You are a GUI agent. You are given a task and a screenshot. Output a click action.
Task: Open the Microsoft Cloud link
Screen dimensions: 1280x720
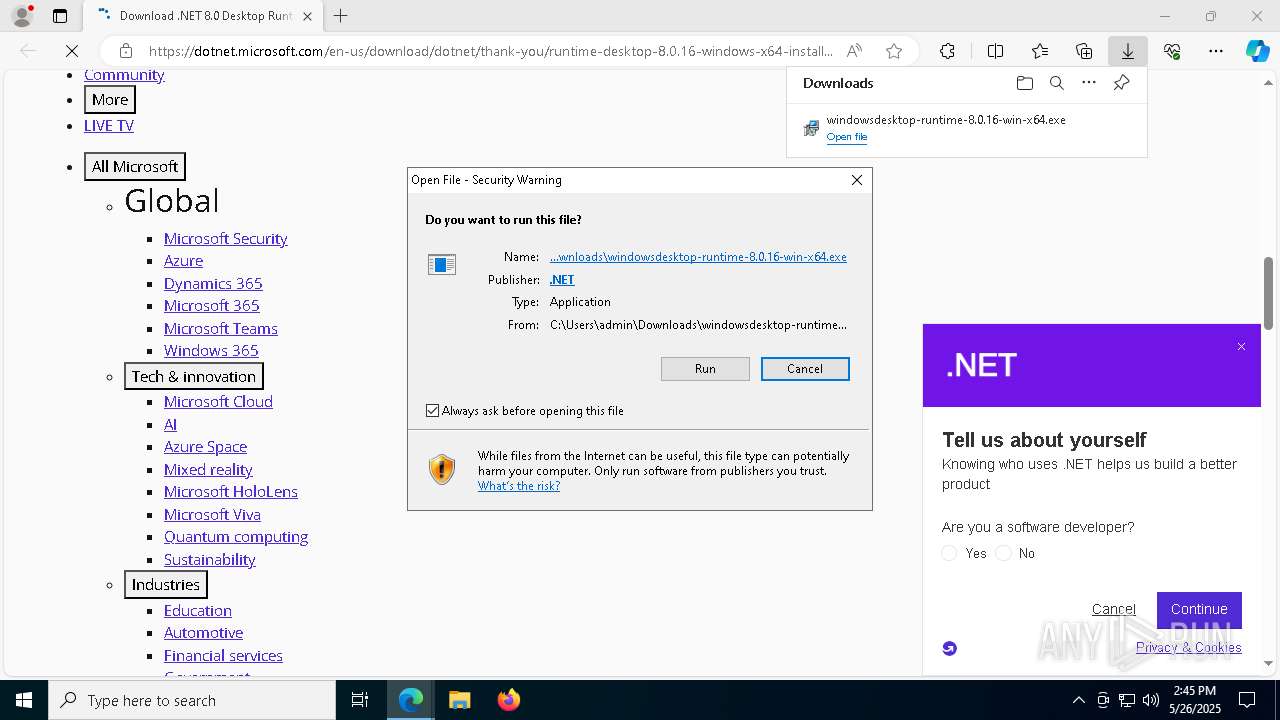click(x=218, y=402)
